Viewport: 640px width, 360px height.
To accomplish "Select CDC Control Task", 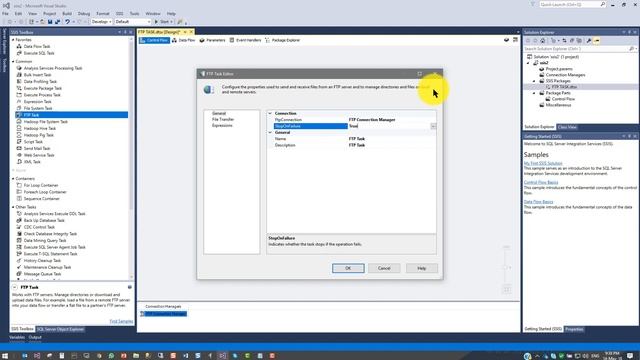I will coord(39,227).
